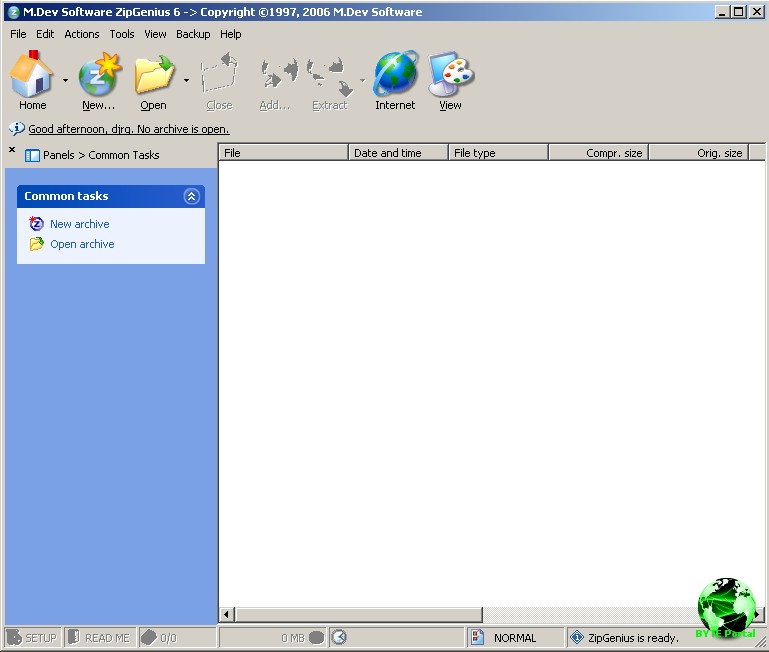Image resolution: width=769 pixels, height=652 pixels.
Task: Click the Home toolbar icon
Action: click(32, 75)
